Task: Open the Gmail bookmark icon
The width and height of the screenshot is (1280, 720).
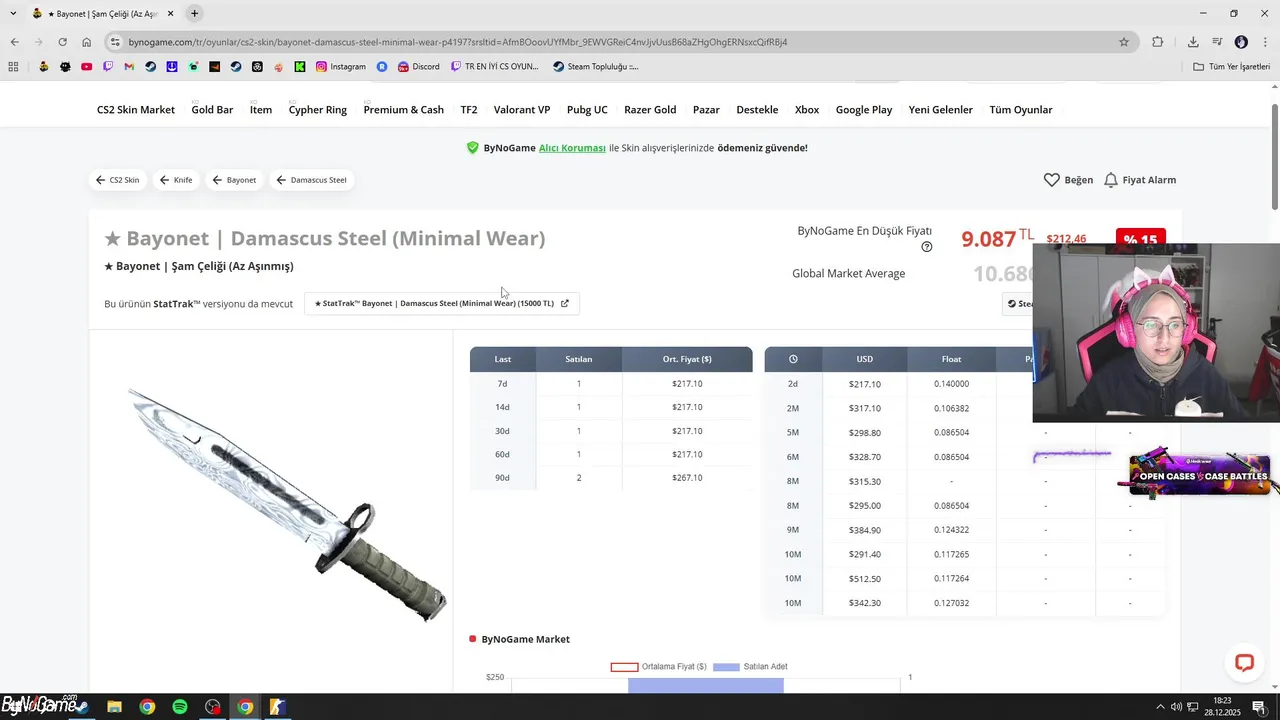Action: [x=129, y=67]
